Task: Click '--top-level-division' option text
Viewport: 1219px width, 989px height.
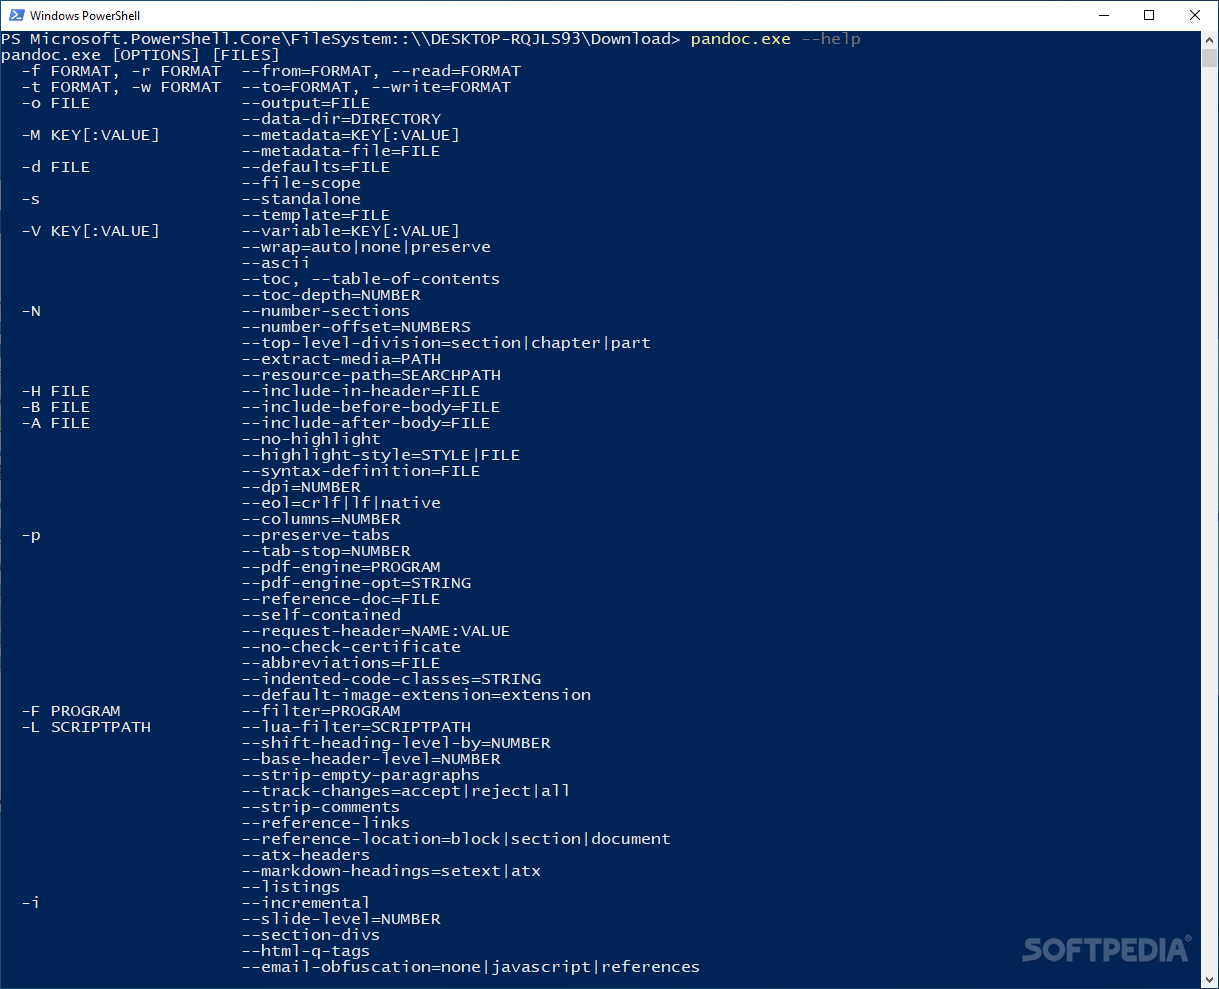Action: point(446,343)
